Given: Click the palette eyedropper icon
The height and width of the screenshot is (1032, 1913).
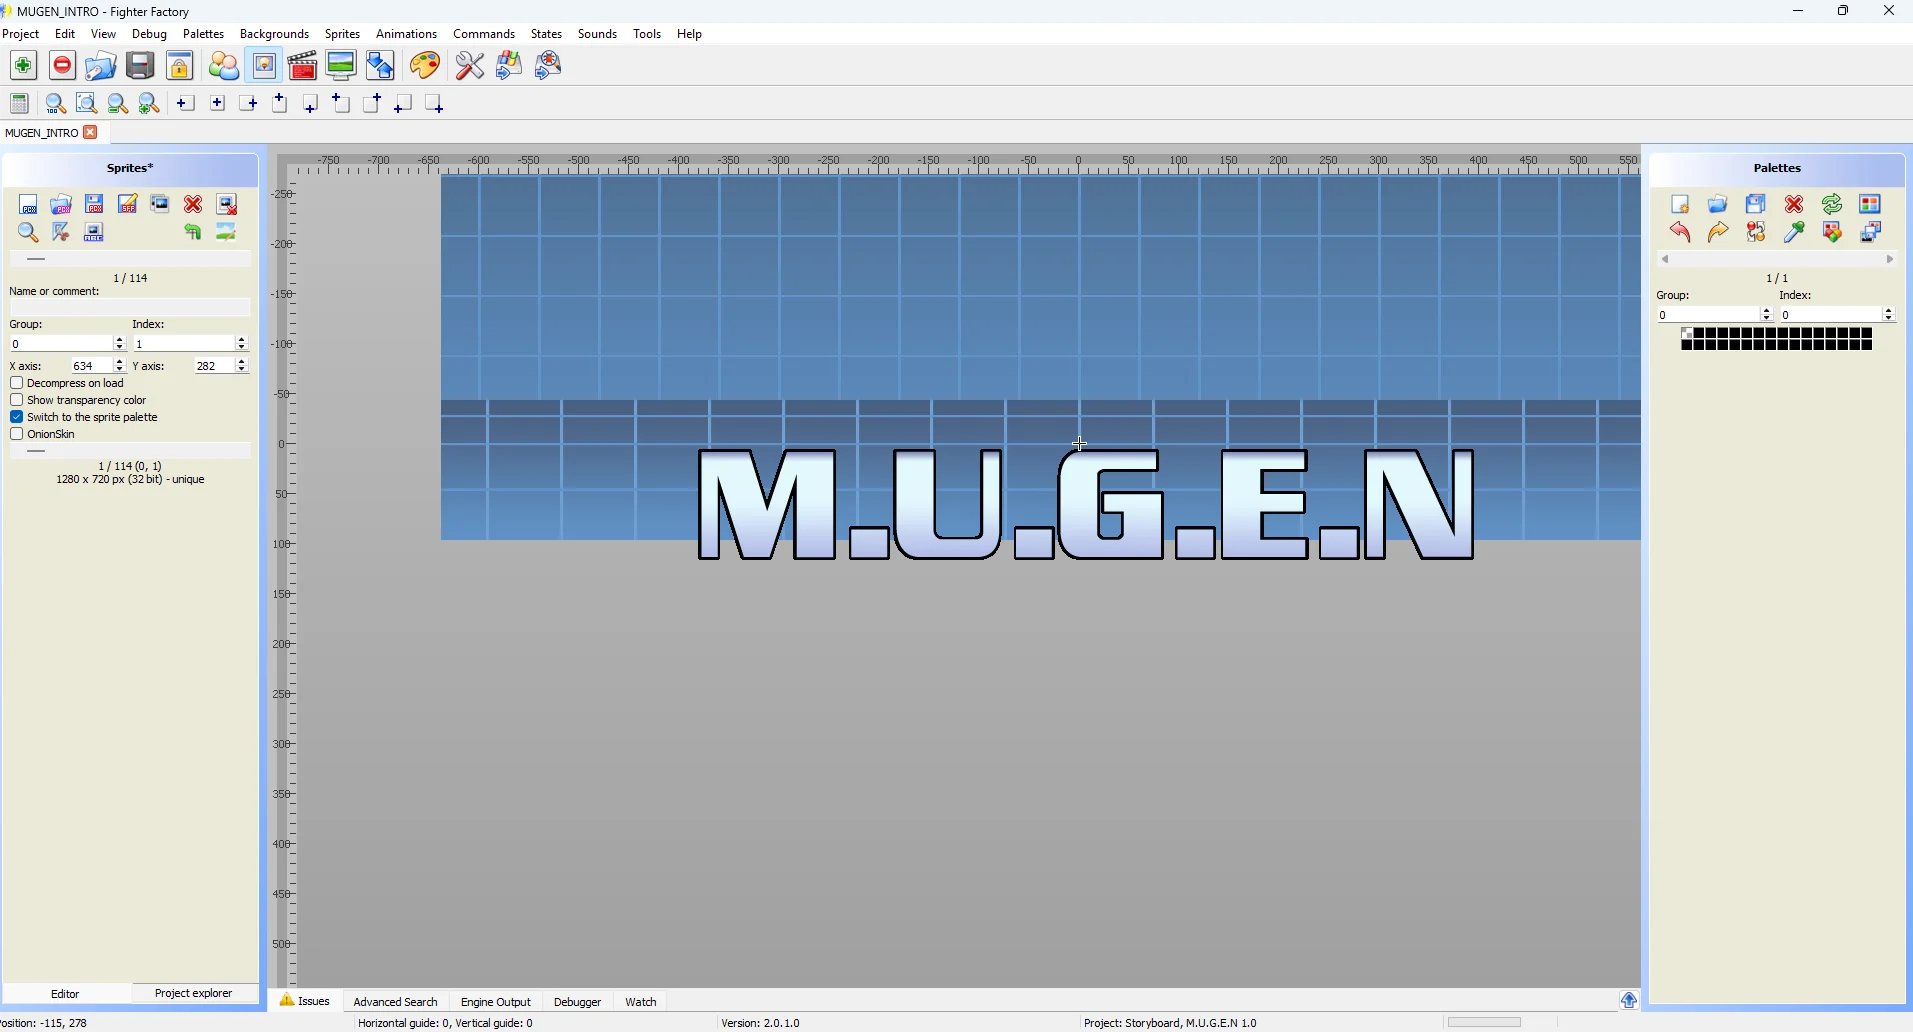Looking at the screenshot, I should pos(1795,233).
